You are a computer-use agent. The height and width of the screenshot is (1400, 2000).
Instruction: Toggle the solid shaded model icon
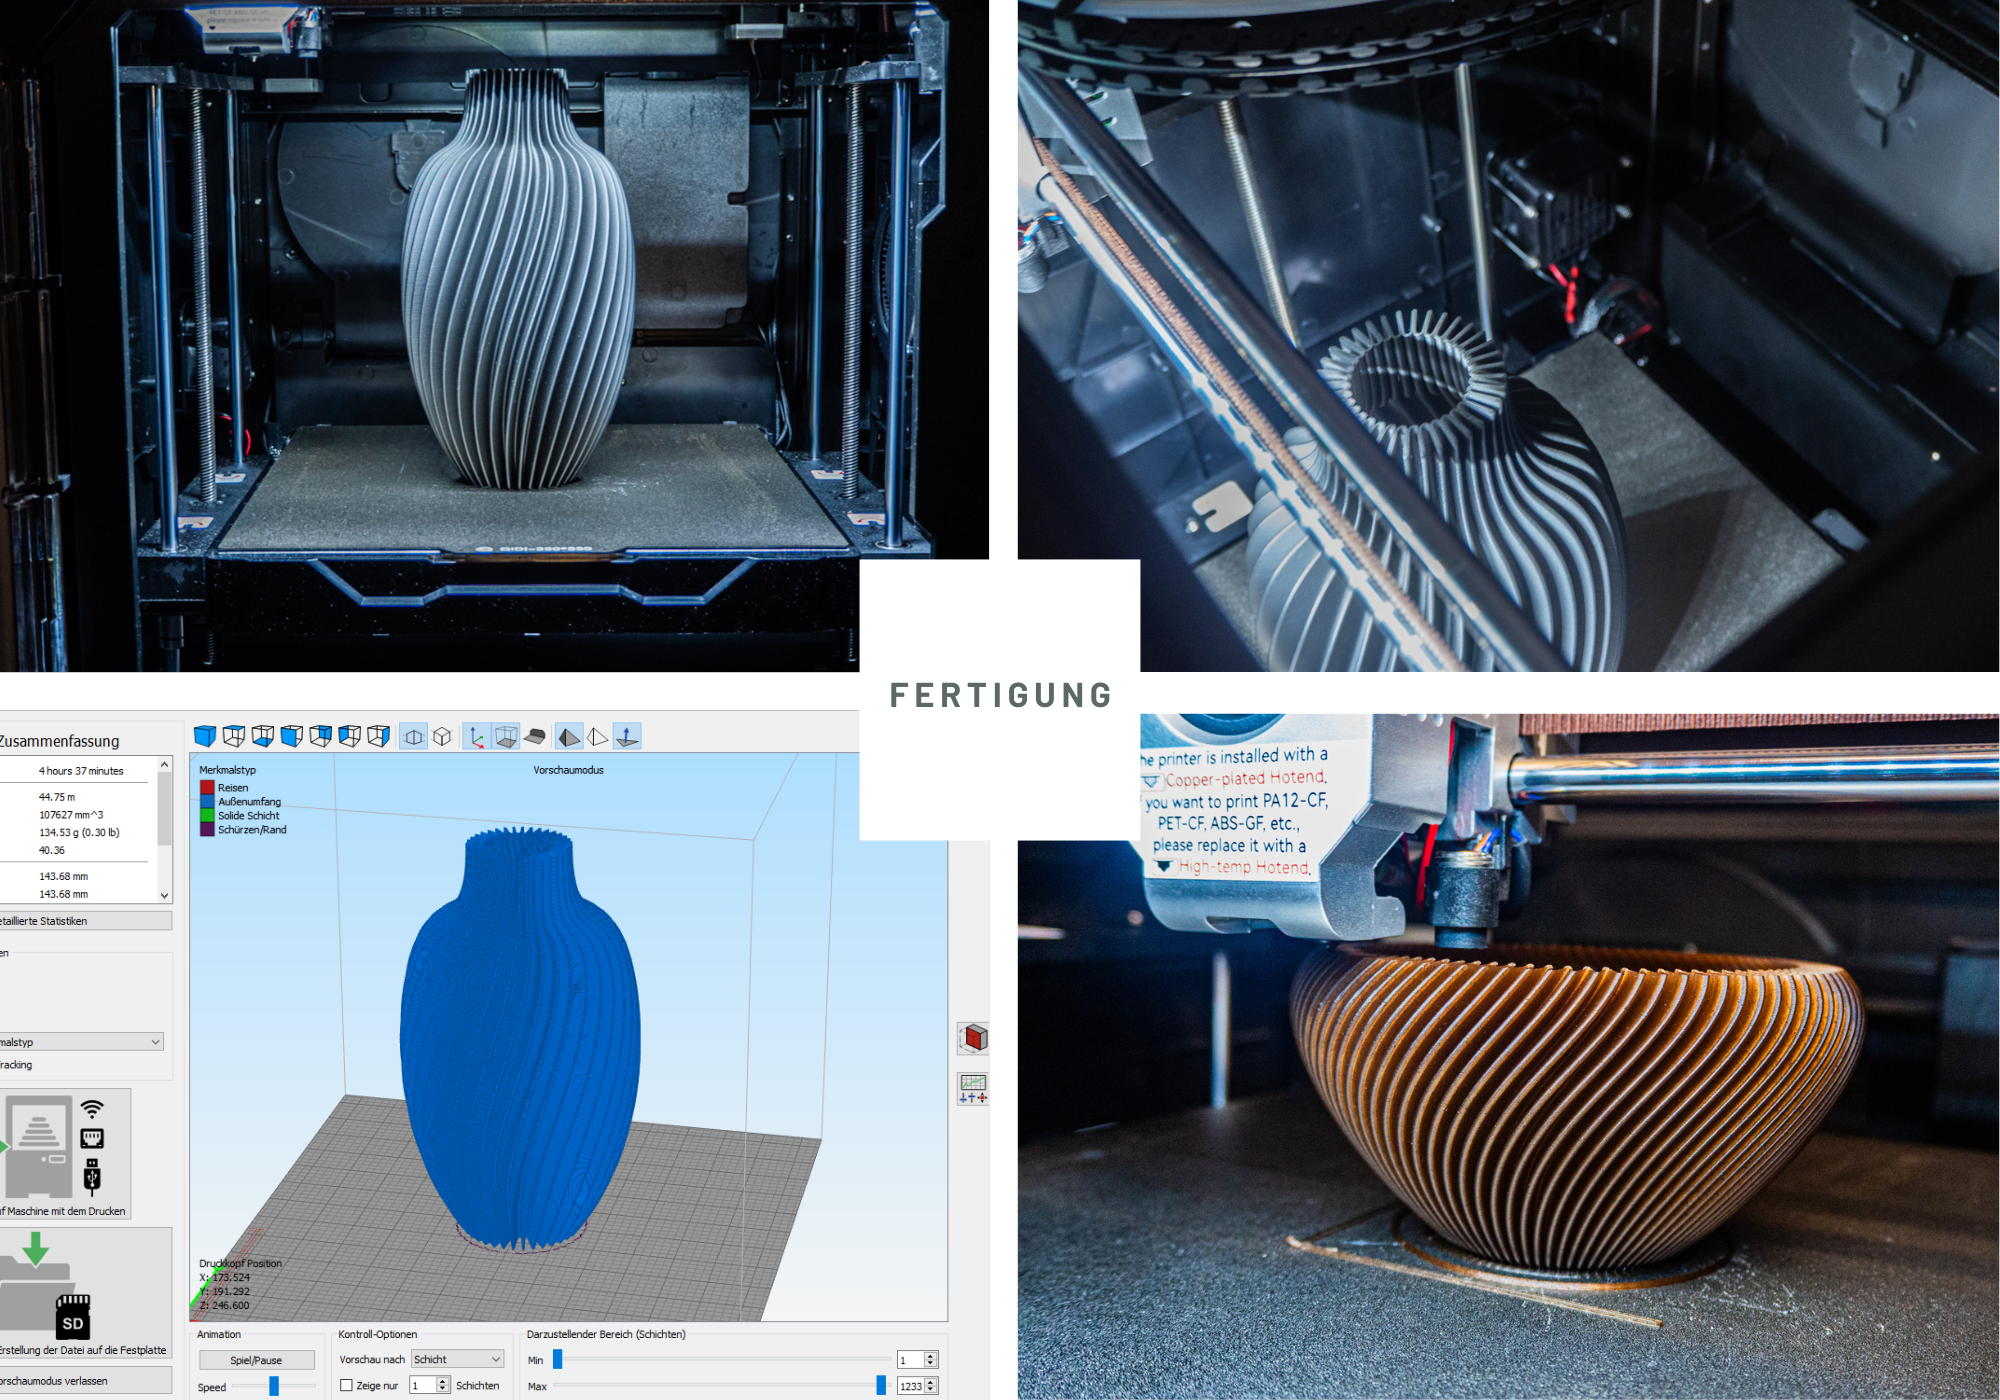pyautogui.click(x=569, y=737)
